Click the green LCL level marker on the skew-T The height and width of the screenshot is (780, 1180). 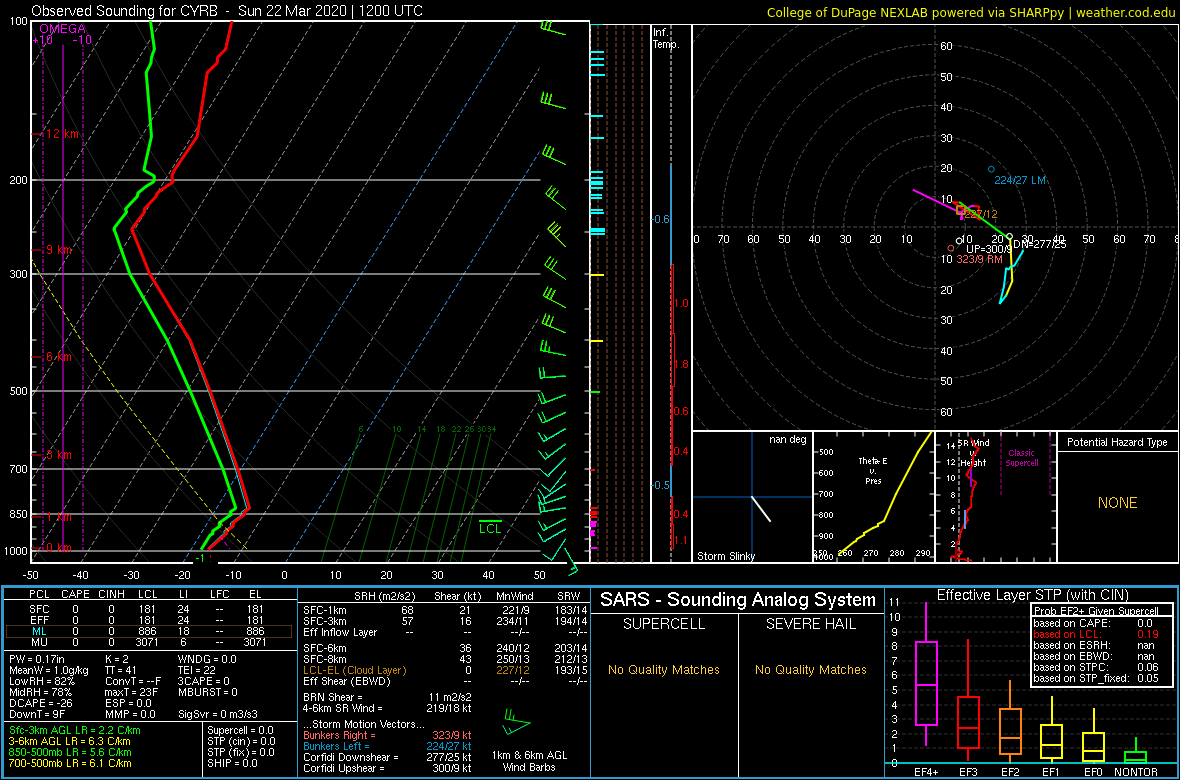[x=491, y=527]
